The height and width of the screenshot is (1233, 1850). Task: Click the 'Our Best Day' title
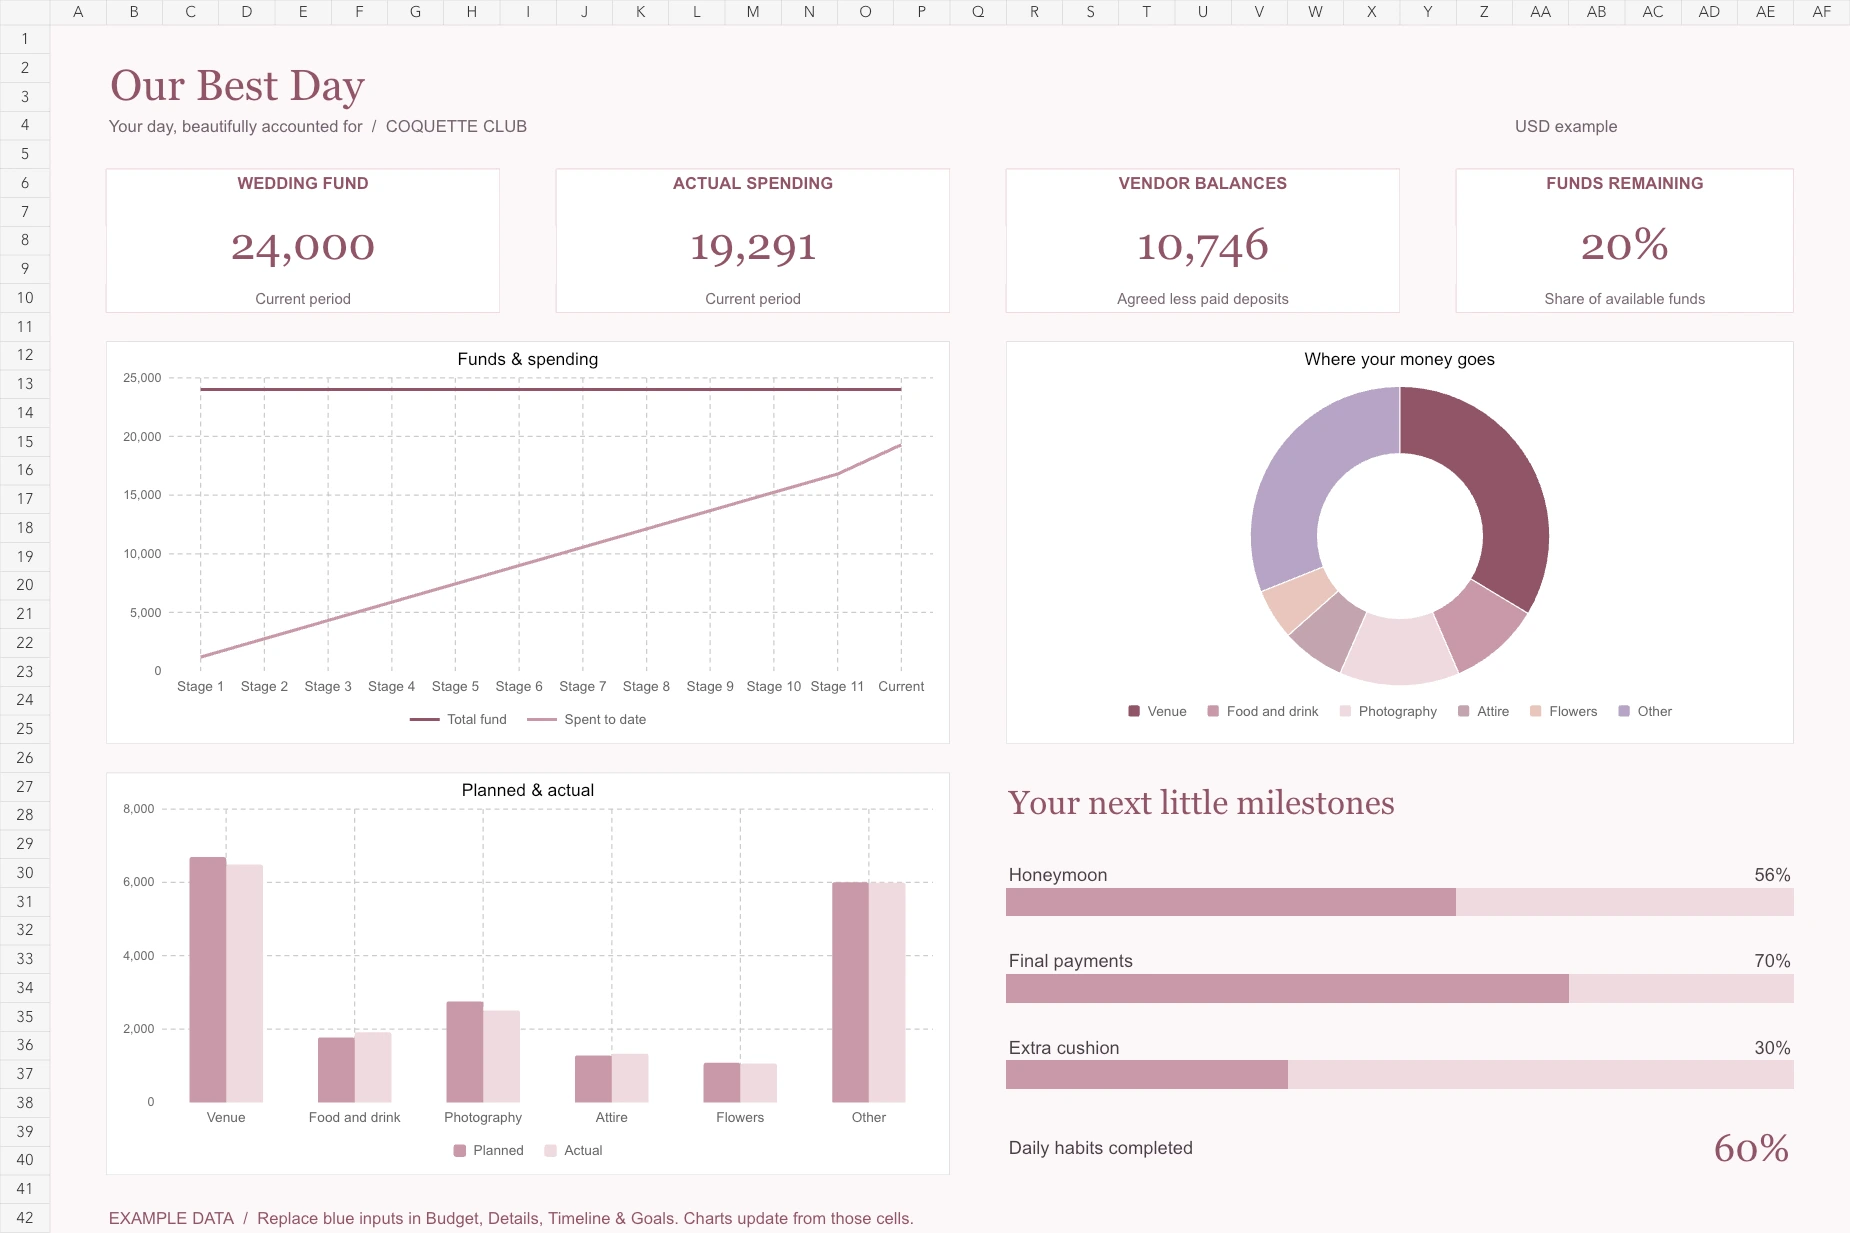[x=237, y=86]
